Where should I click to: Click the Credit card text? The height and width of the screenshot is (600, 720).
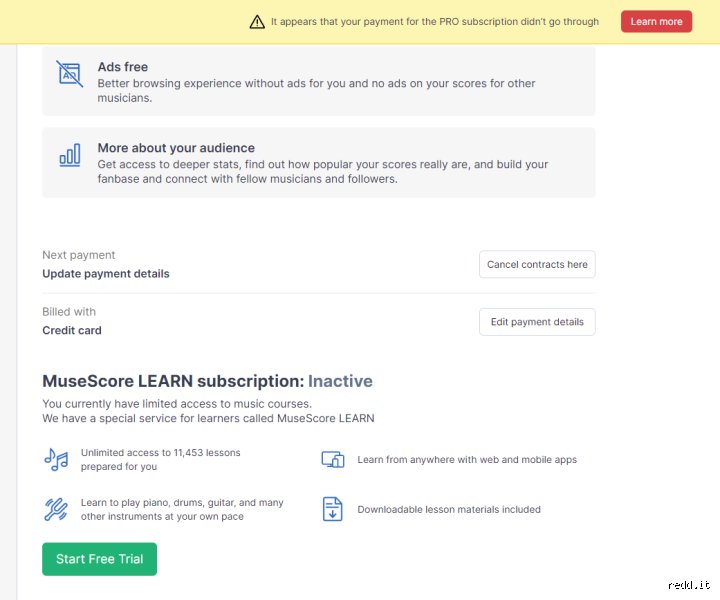click(72, 331)
